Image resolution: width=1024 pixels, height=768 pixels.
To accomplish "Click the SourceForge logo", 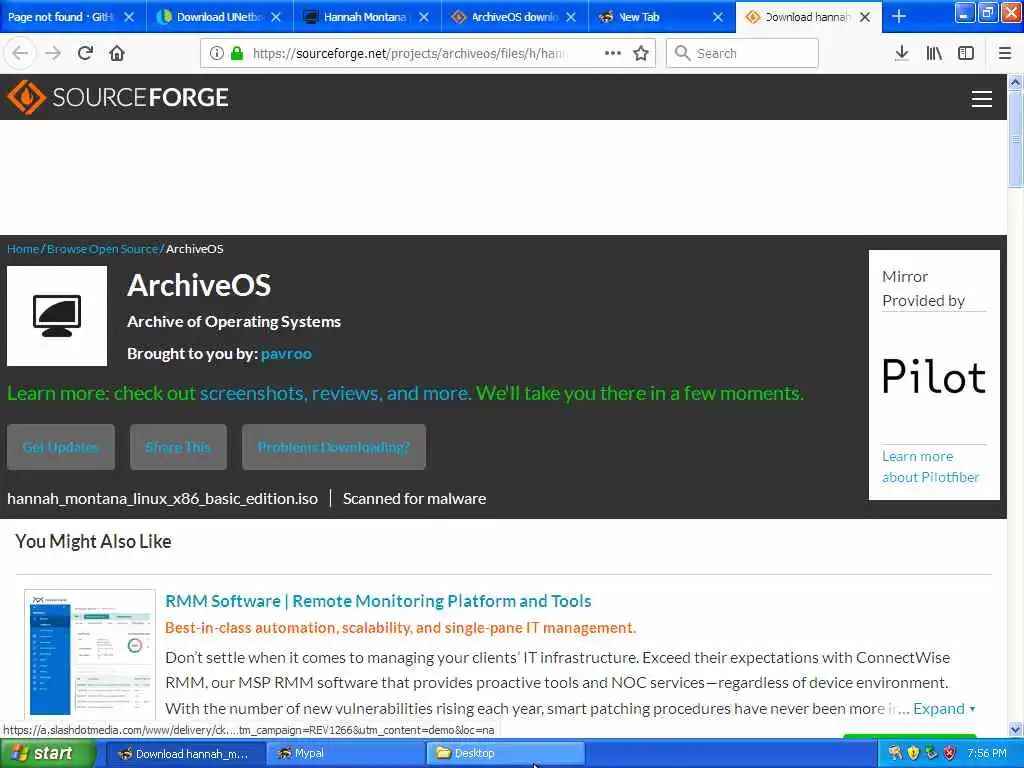I will (x=118, y=97).
